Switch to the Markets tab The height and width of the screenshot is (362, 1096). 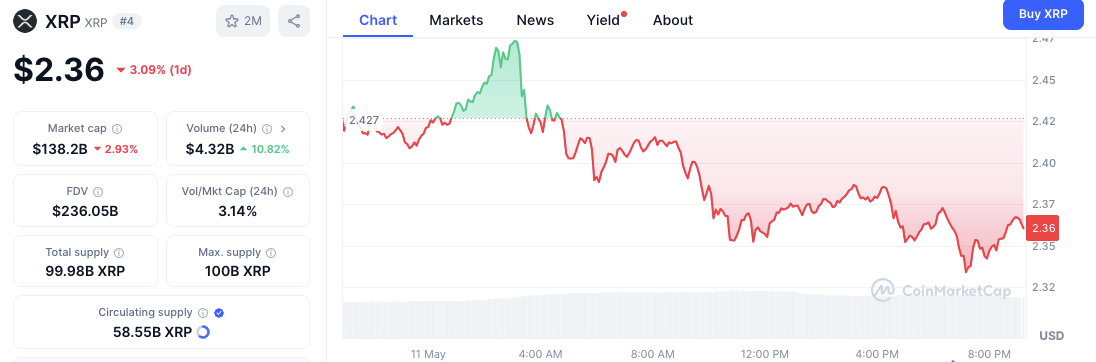click(456, 20)
